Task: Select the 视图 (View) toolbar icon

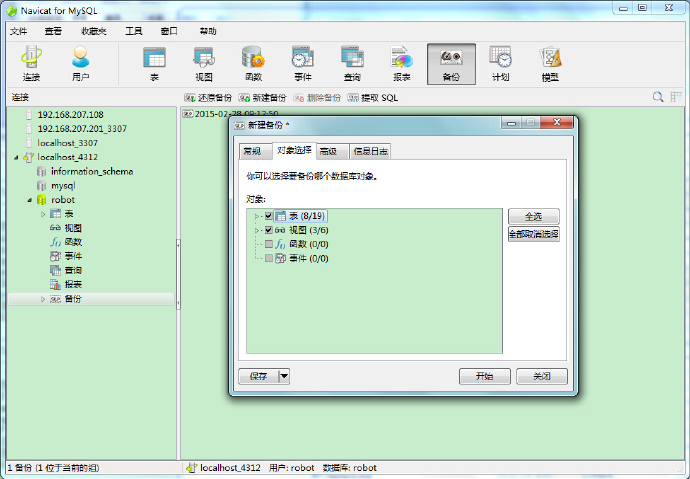Action: (x=204, y=64)
